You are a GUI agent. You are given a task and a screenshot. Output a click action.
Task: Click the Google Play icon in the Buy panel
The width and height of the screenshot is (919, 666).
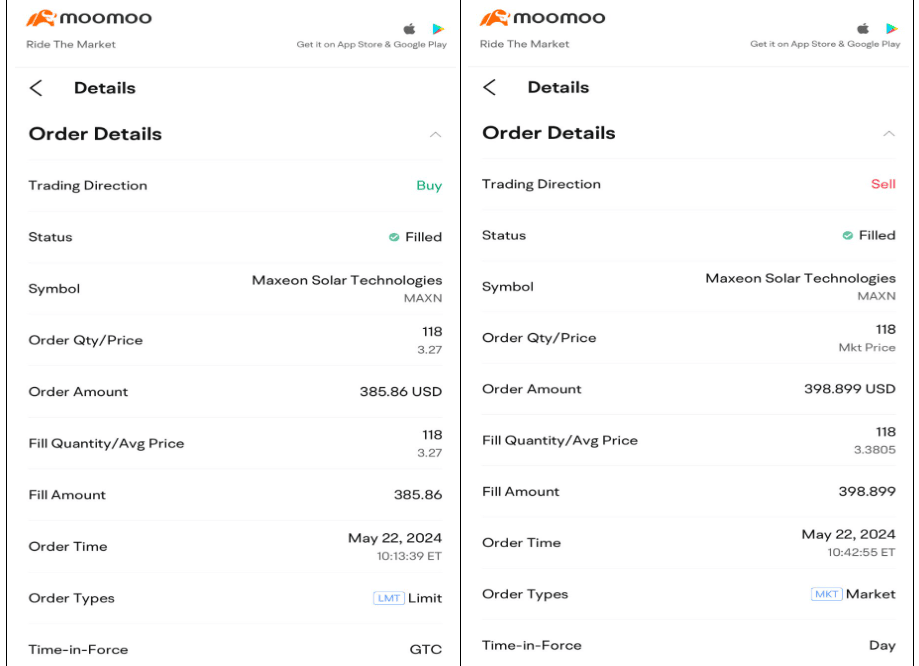pyautogui.click(x=438, y=29)
